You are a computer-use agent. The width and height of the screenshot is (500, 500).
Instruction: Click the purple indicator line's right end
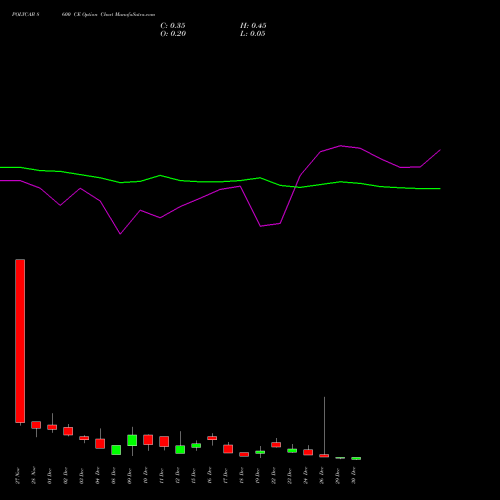pyautogui.click(x=440, y=150)
